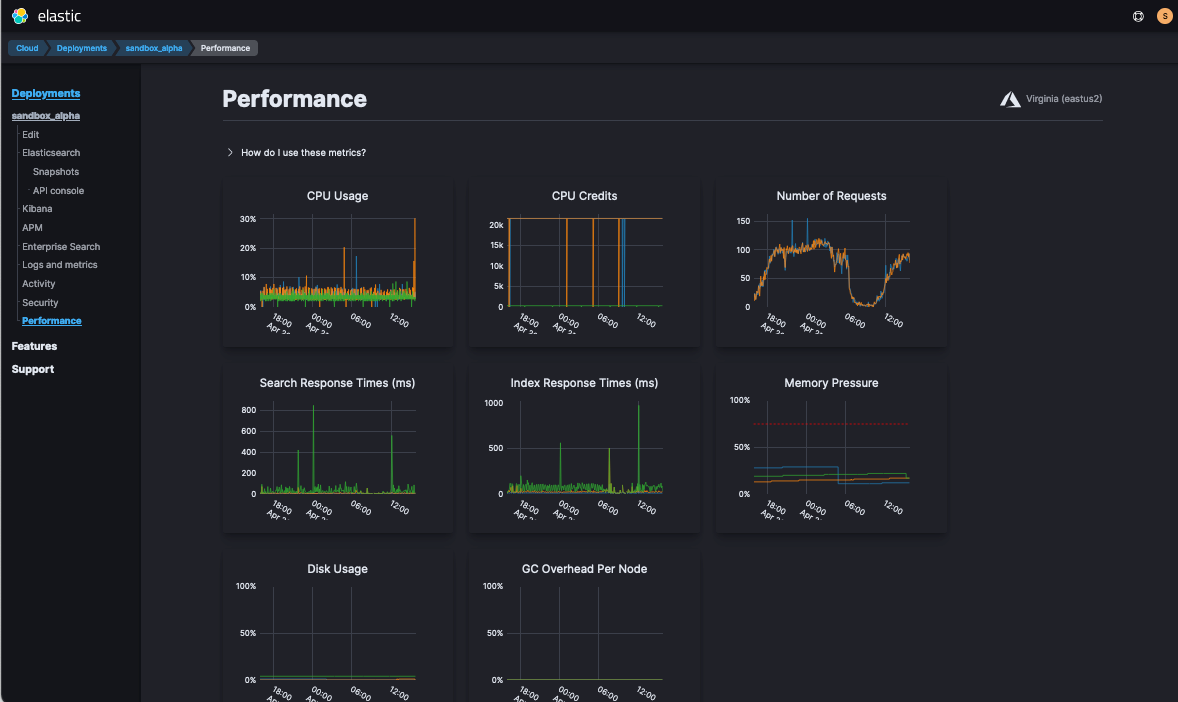Open Enterprise Search in the sidebar
Viewport: 1178px width, 702px height.
click(61, 247)
